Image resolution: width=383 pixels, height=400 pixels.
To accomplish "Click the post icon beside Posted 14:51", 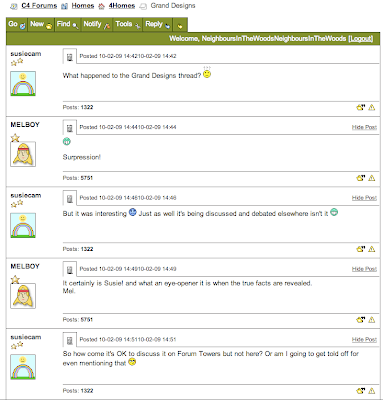I will tap(70, 341).
